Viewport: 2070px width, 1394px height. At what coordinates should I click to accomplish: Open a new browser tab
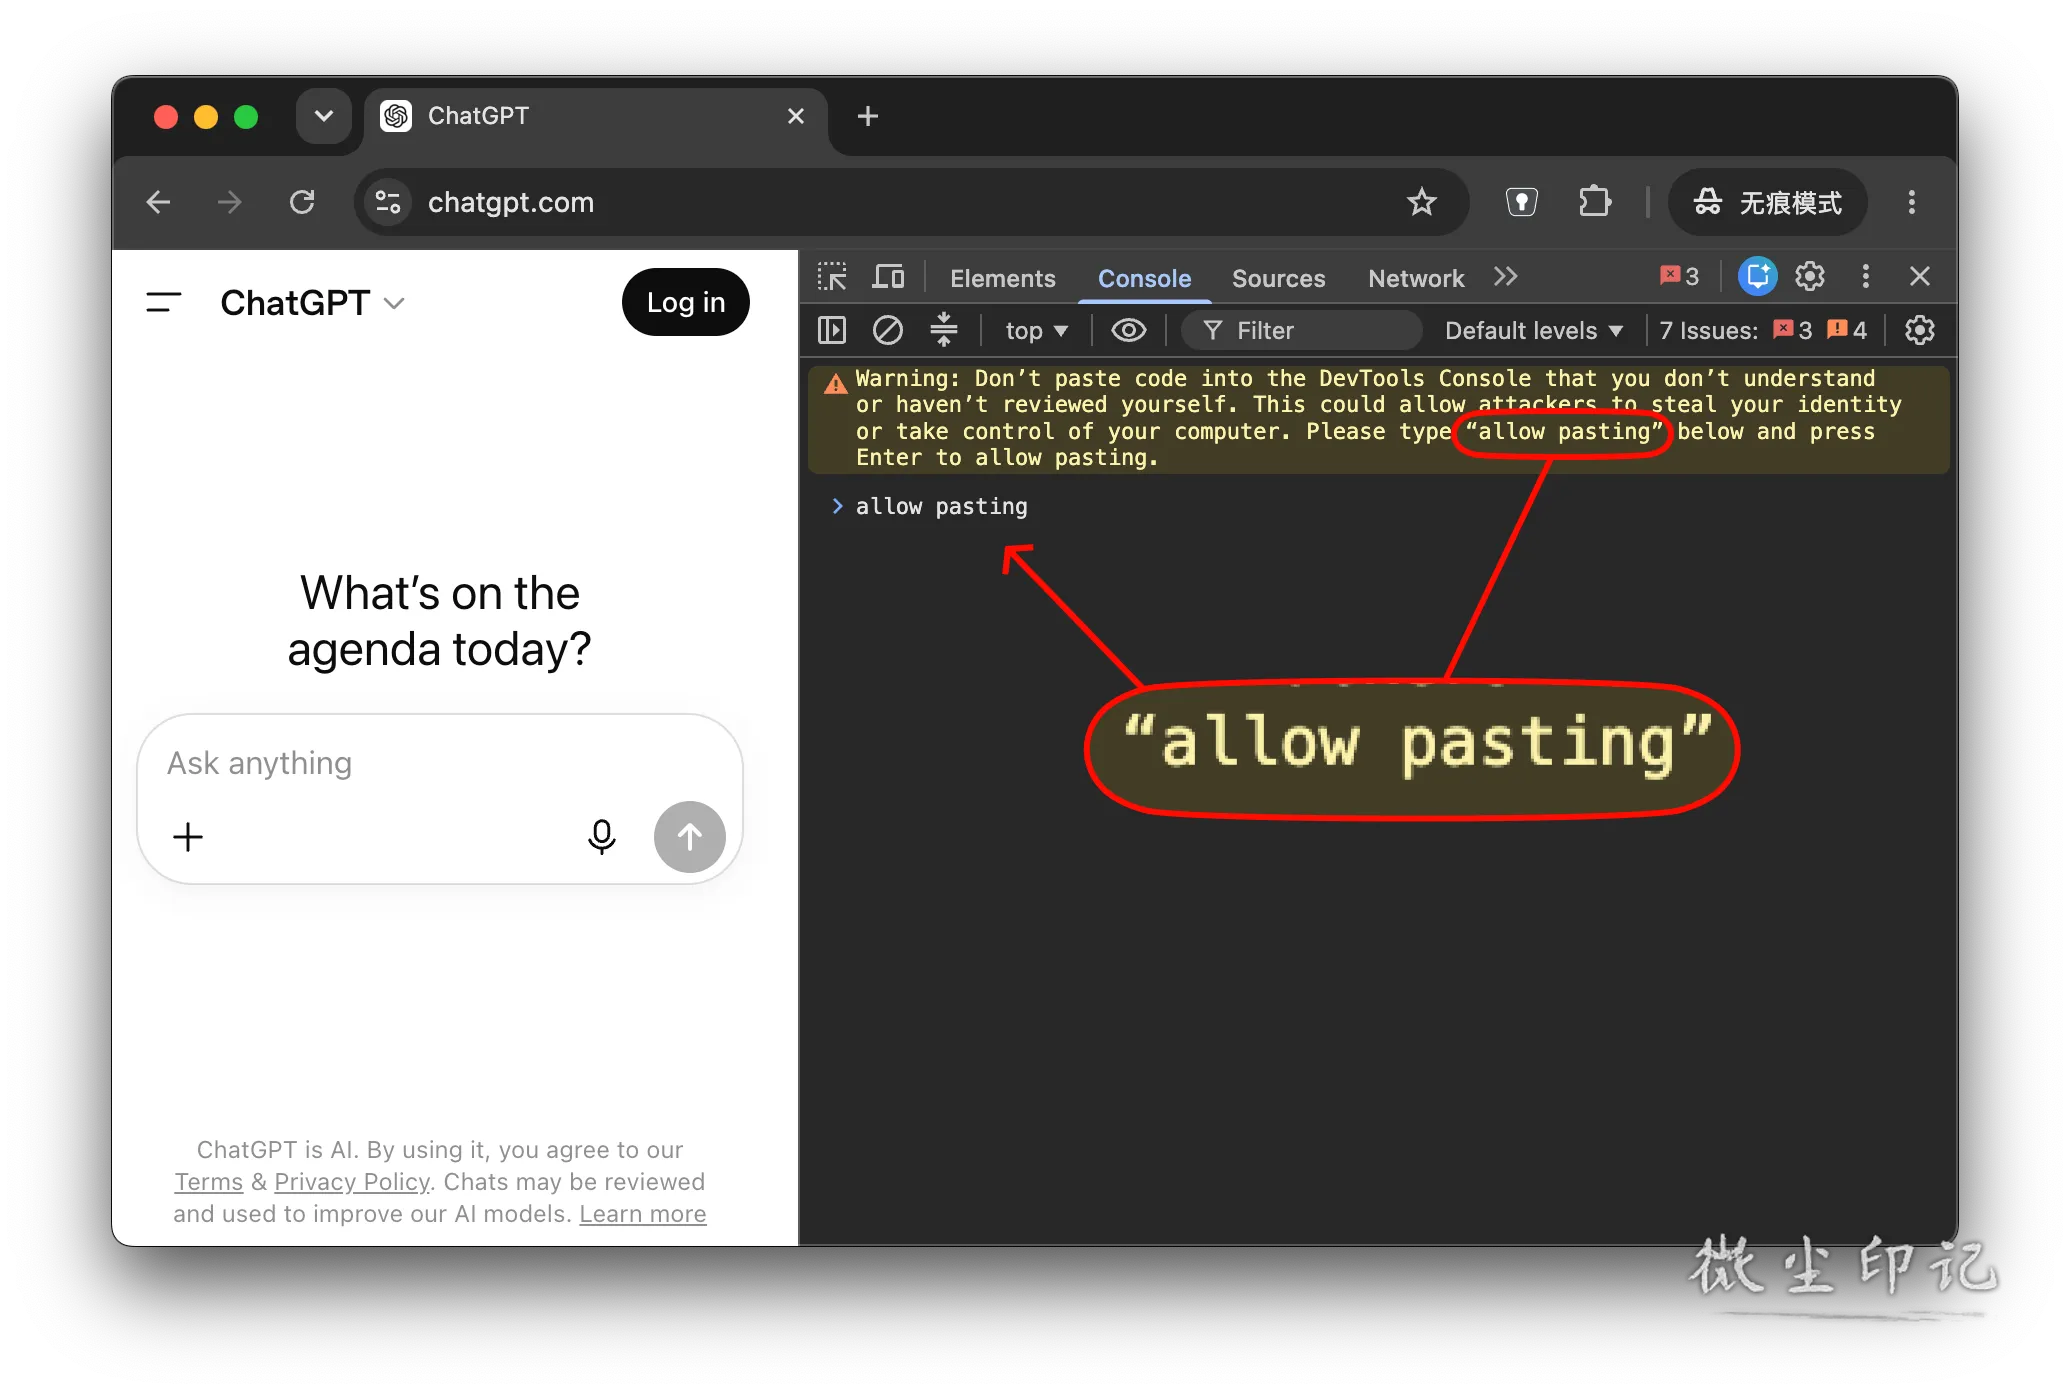click(868, 117)
